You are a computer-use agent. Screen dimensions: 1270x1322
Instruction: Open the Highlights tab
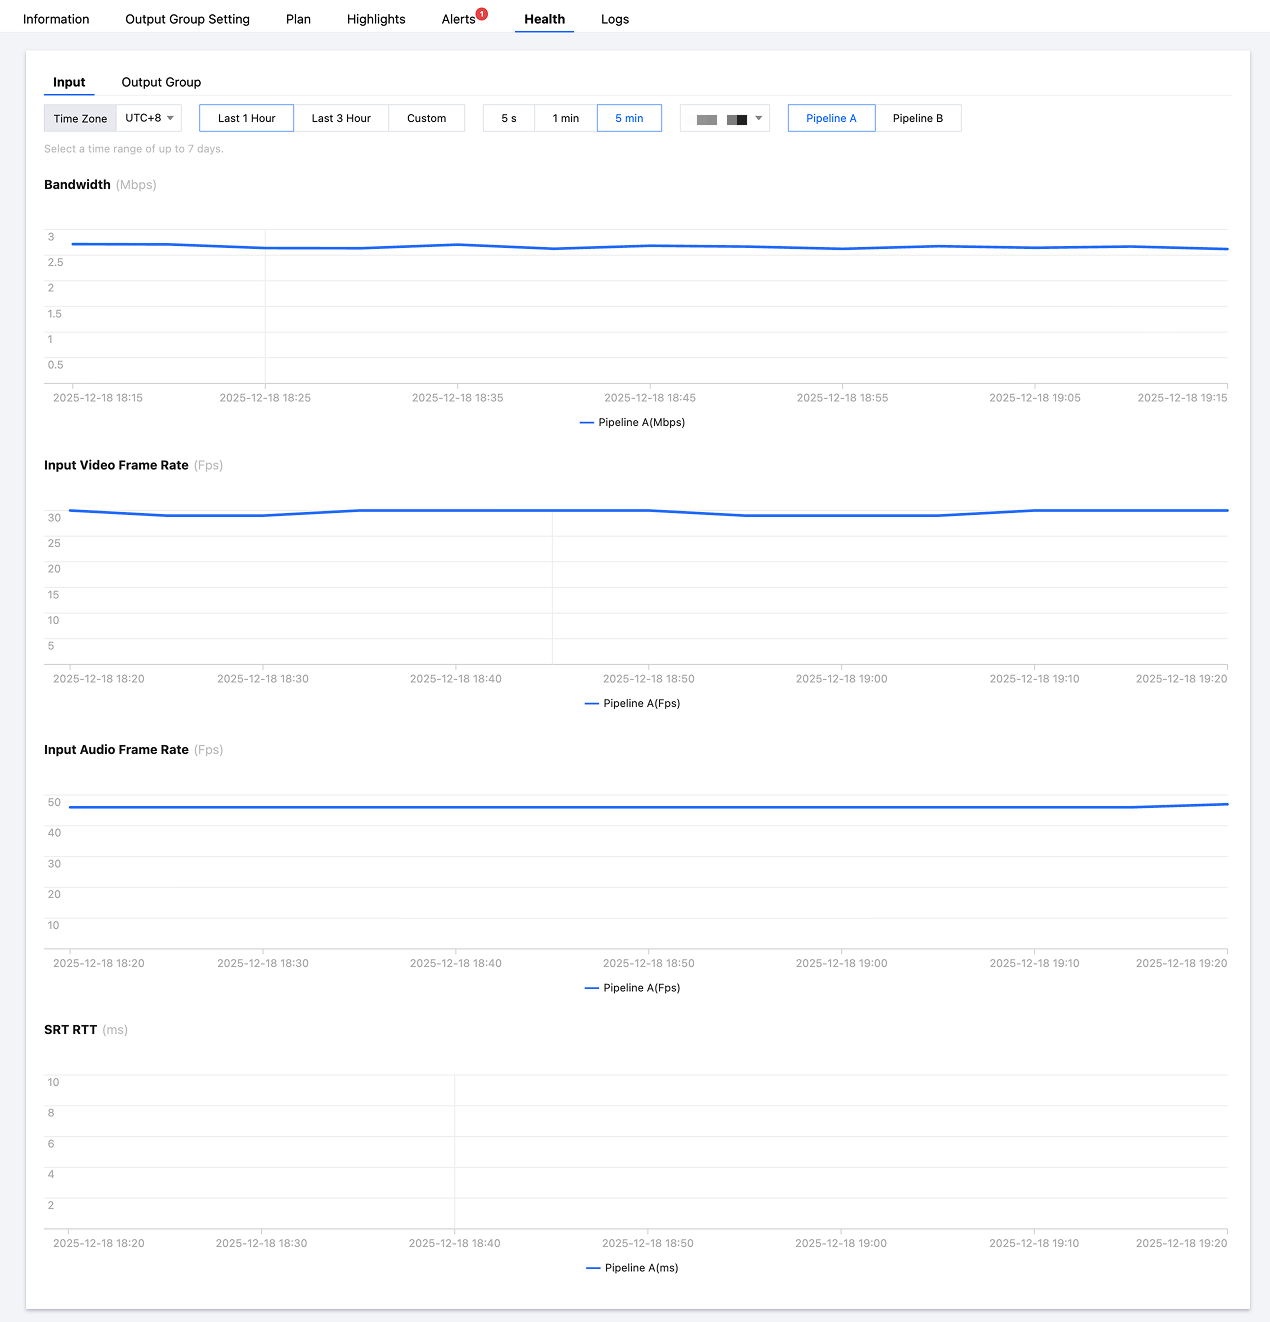376,19
